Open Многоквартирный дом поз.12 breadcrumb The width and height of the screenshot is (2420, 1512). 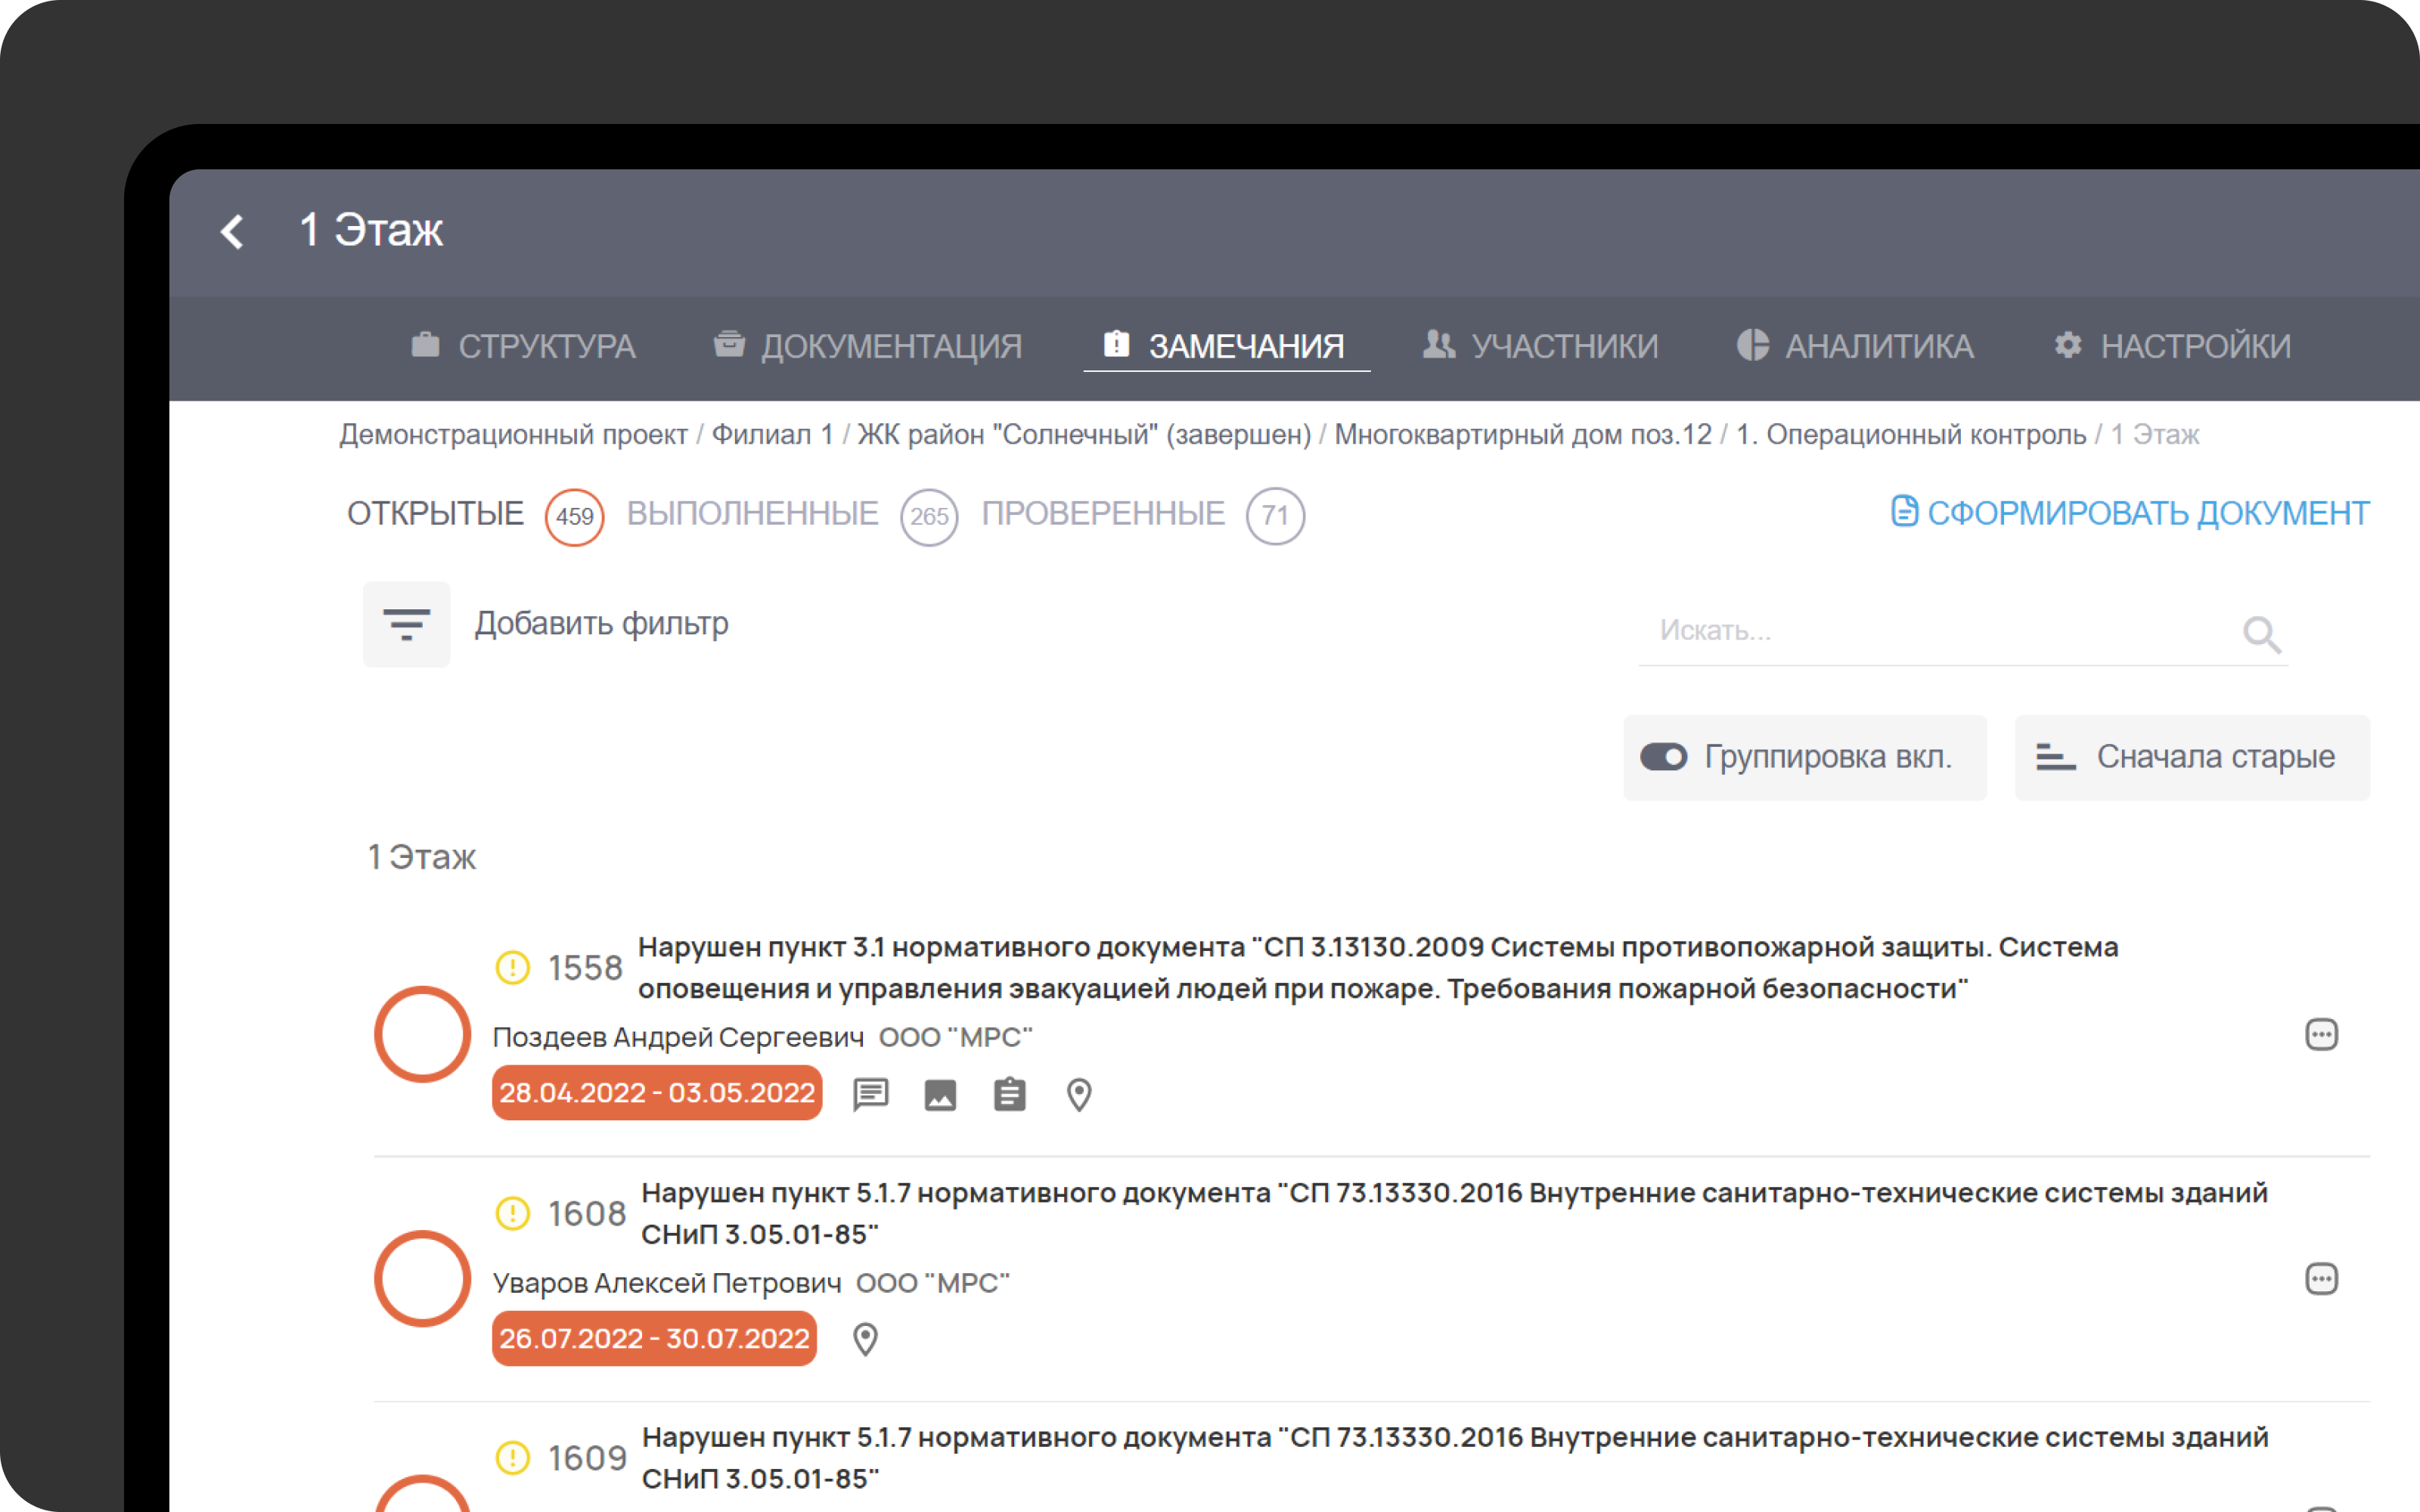[1523, 435]
